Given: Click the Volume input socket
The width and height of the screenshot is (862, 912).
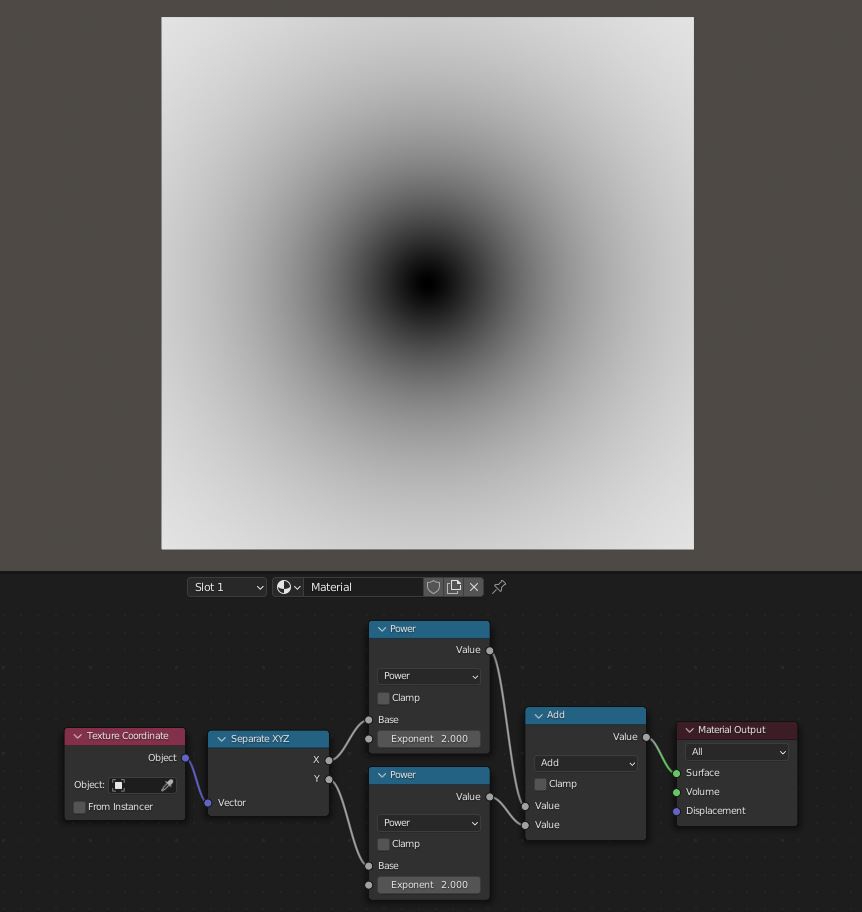Looking at the screenshot, I should (676, 792).
